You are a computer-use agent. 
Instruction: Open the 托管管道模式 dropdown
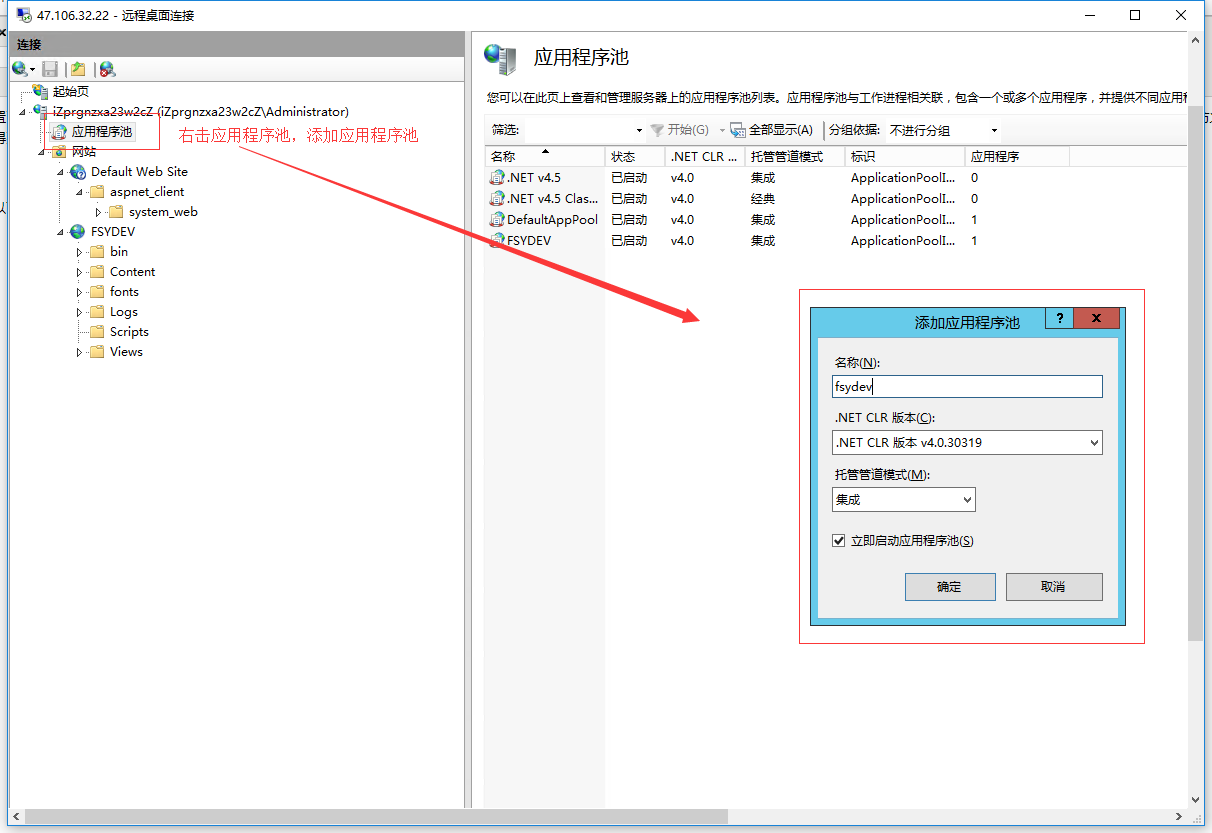tap(967, 499)
